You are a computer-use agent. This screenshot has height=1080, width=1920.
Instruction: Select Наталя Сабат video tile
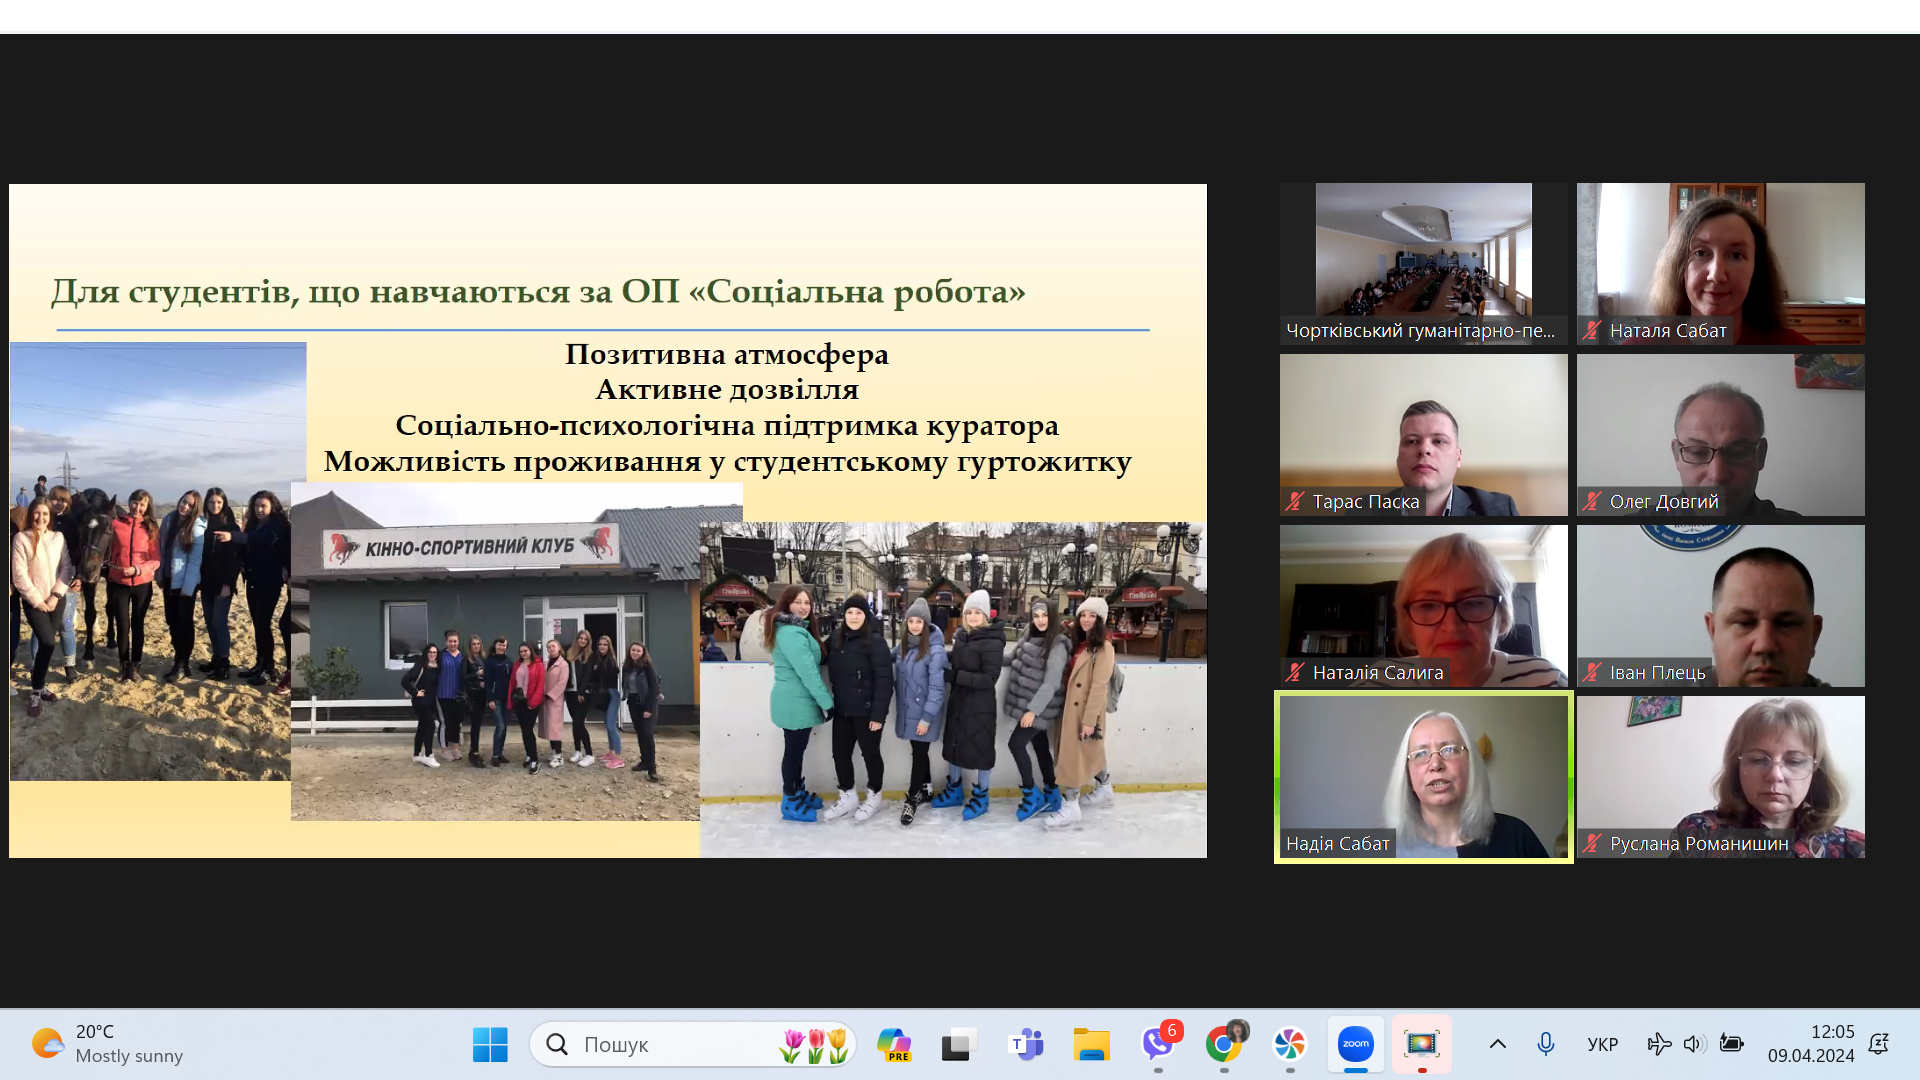(1720, 263)
